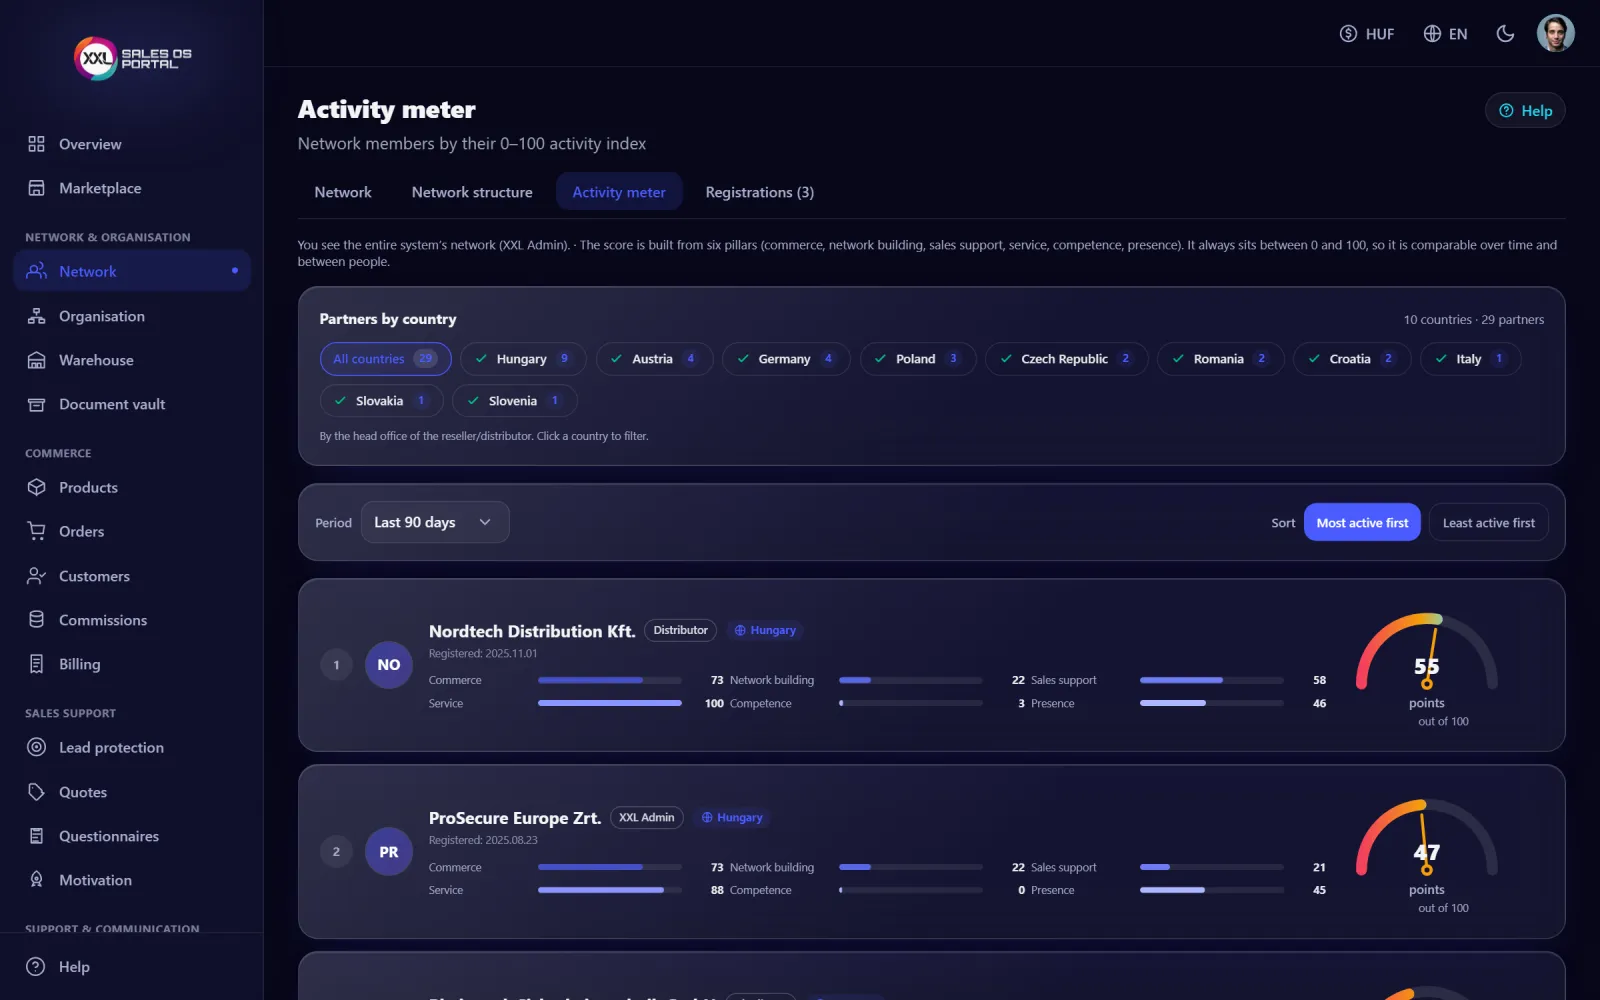Viewport: 1600px width, 1000px height.
Task: Click the XXL Admin badge on ProSecure
Action: click(646, 818)
